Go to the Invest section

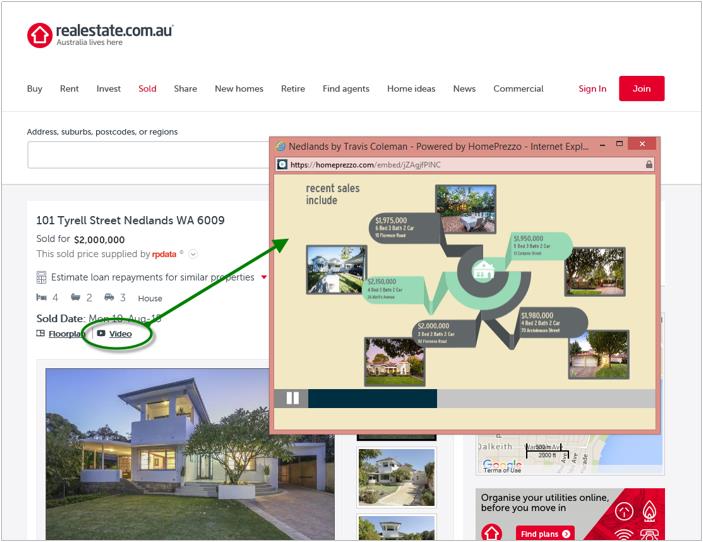(x=108, y=89)
